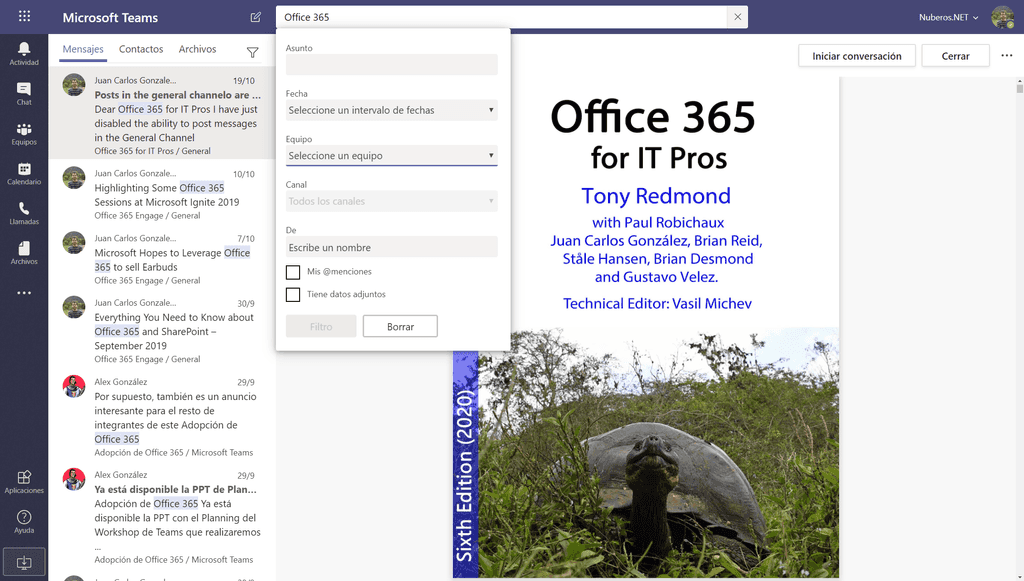This screenshot has height=581, width=1024.
Task: Click the download desktop app icon
Action: pos(24,562)
